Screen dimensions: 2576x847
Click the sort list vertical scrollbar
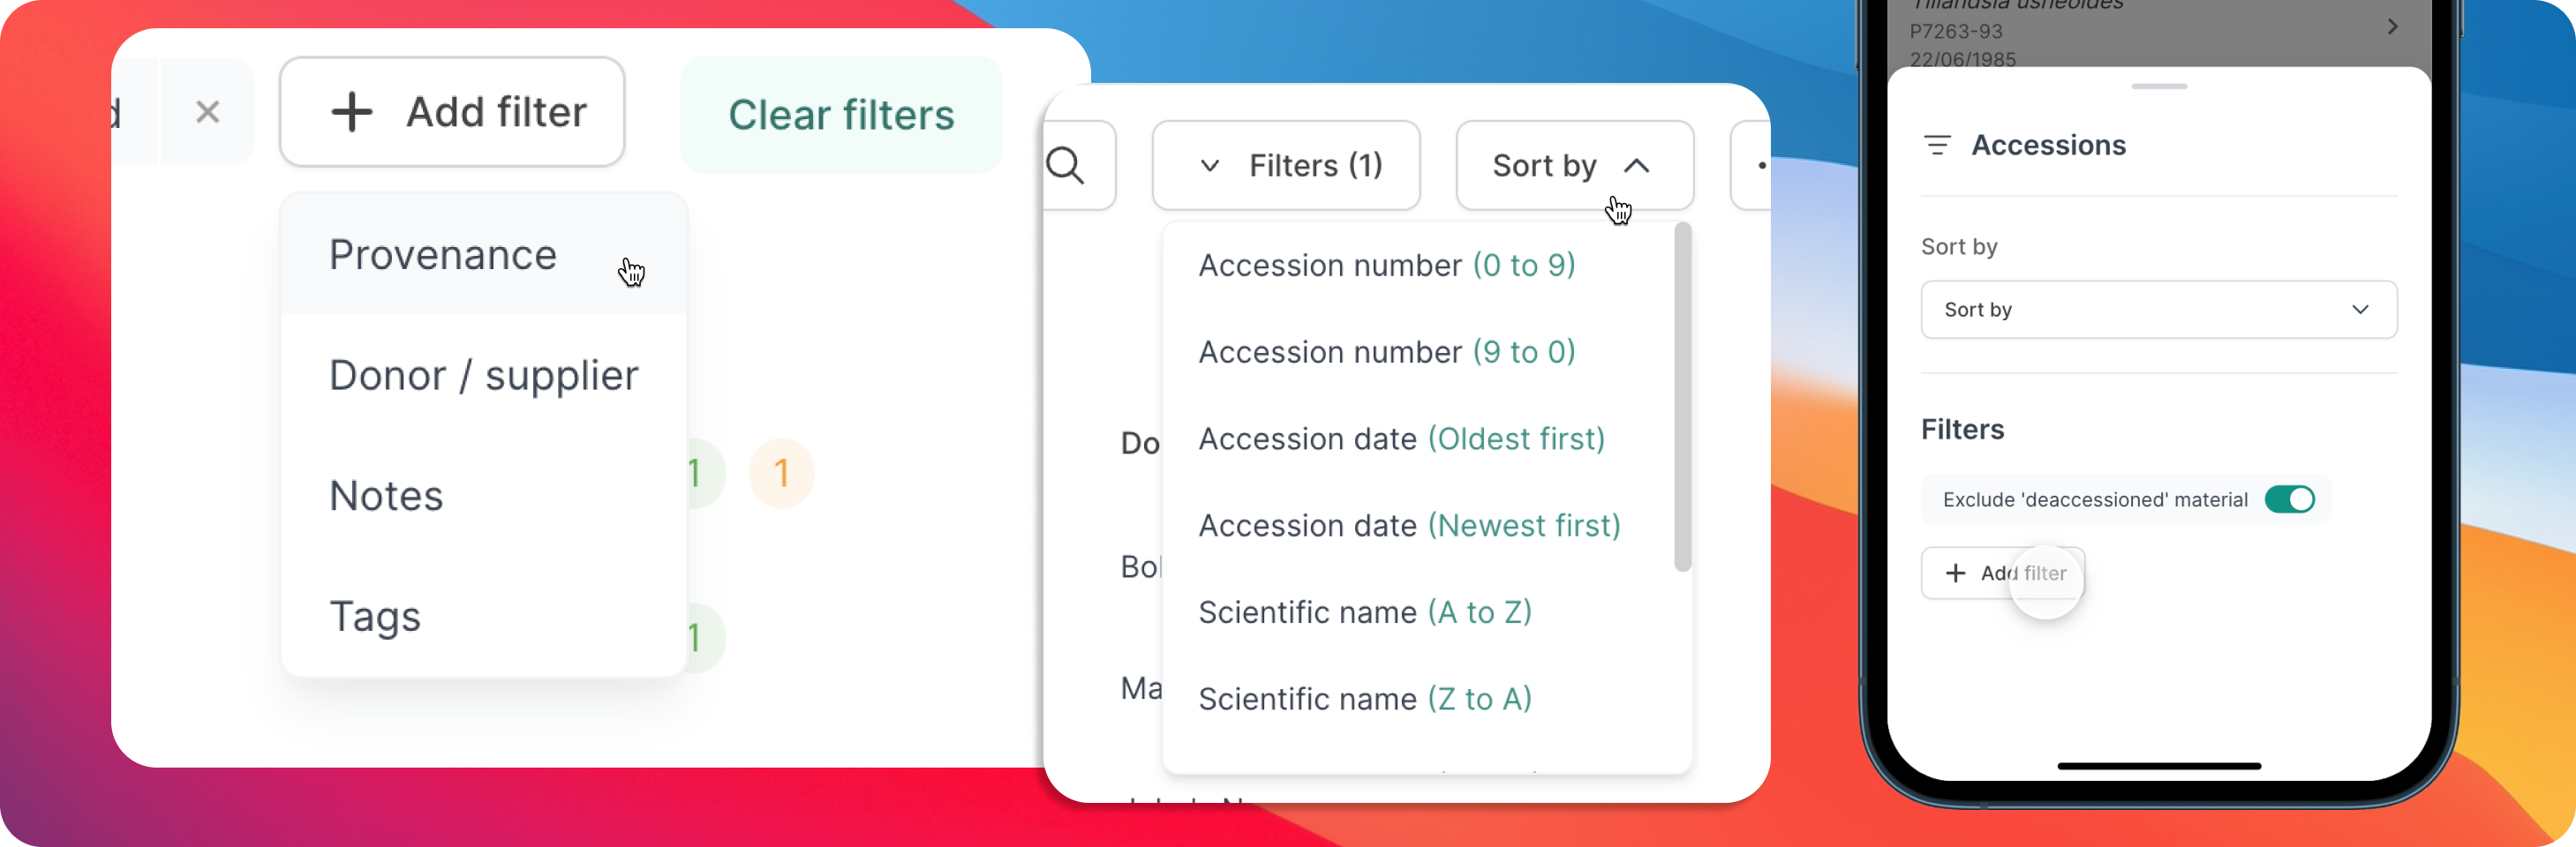coord(1682,397)
